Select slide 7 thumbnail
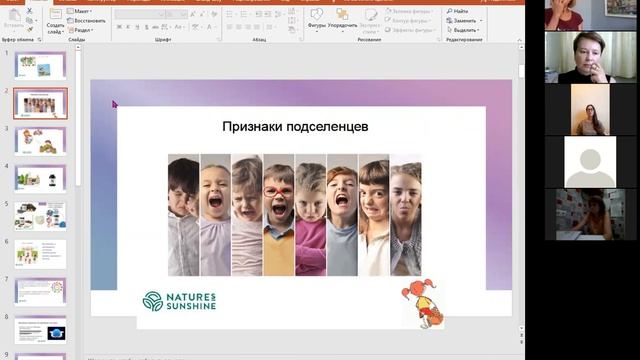Image resolution: width=640 pixels, height=360 pixels. [40, 291]
